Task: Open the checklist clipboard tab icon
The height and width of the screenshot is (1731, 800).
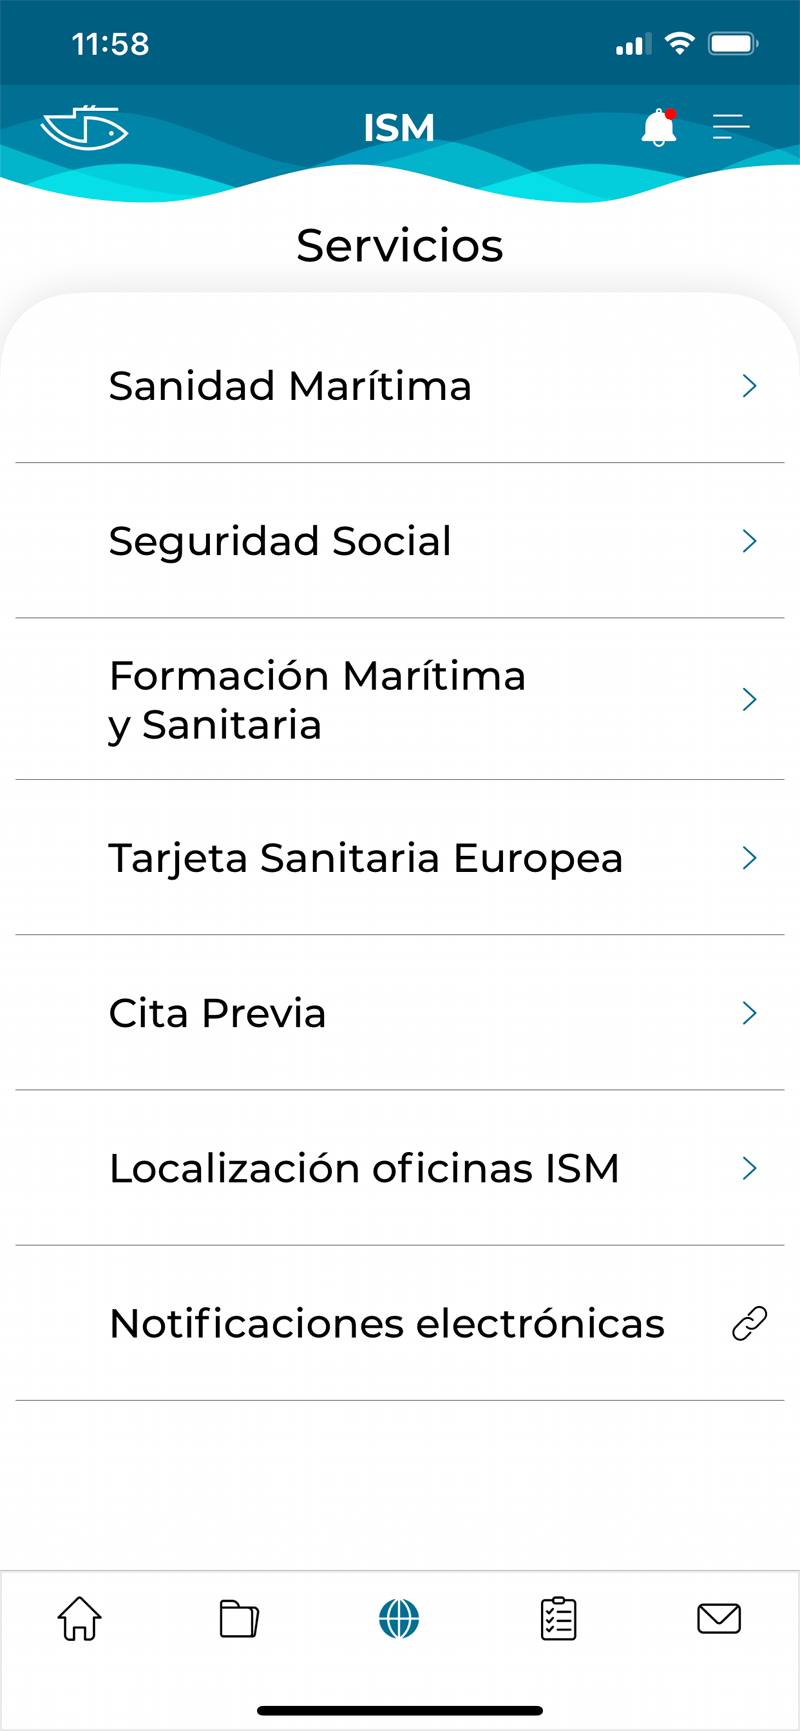Action: point(559,1618)
